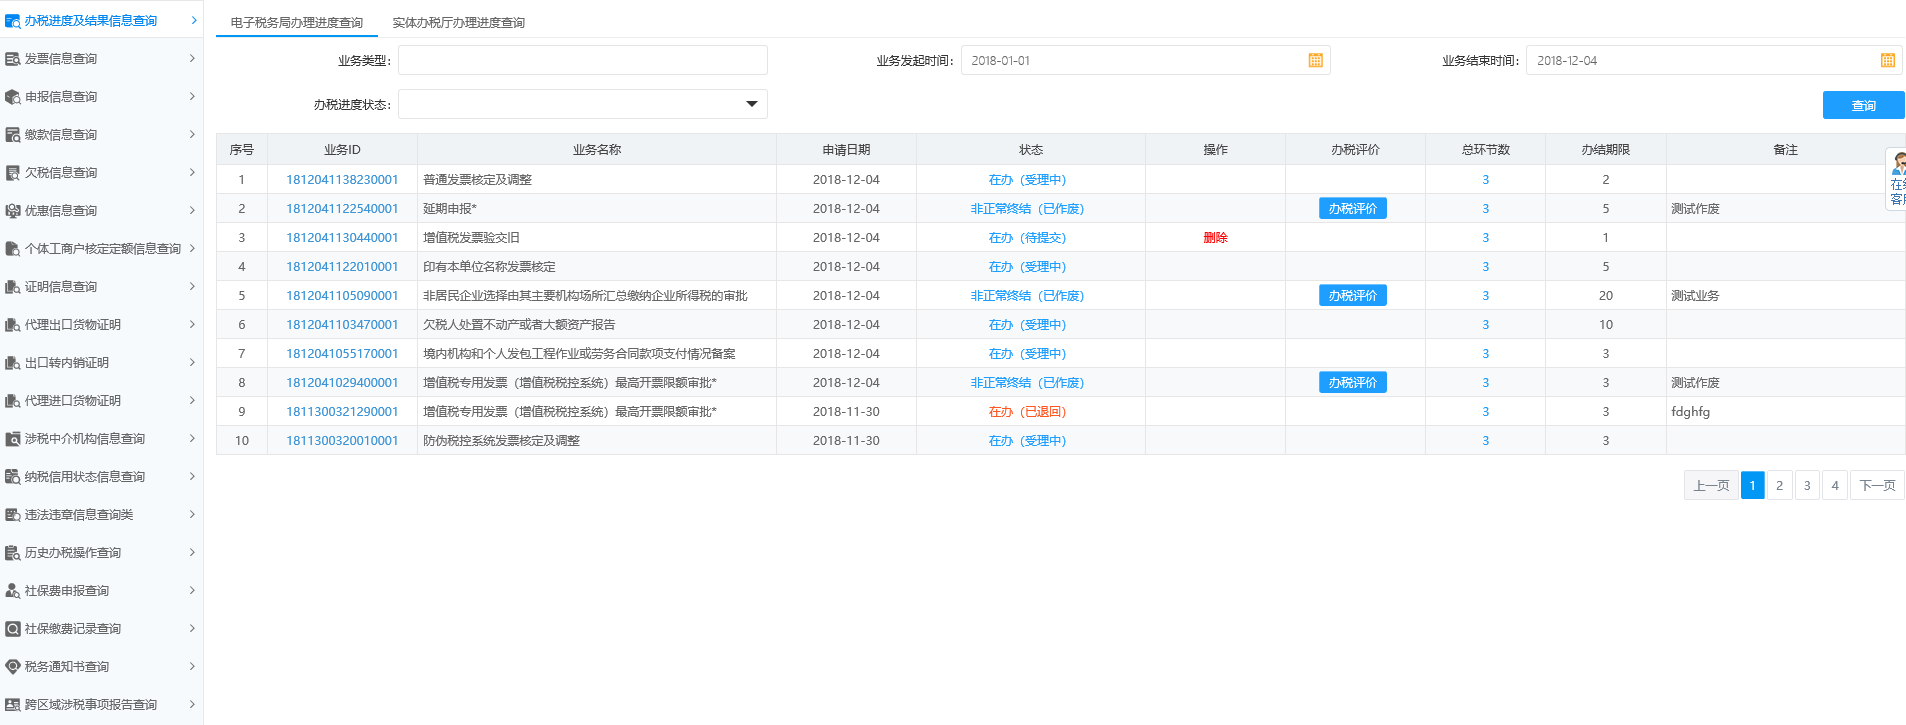1906x725 pixels.
Task: Open the calendar icon for 业务结束时间
Action: (x=1887, y=61)
